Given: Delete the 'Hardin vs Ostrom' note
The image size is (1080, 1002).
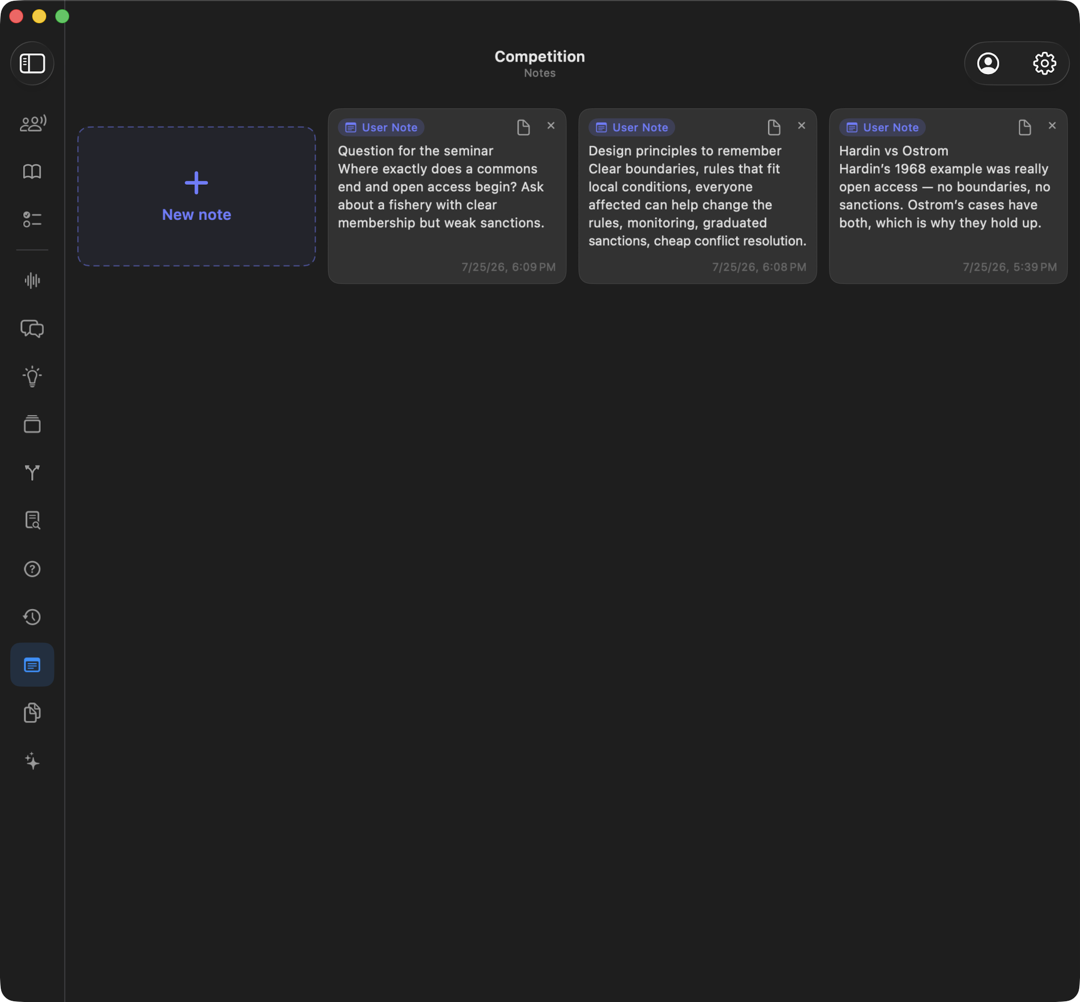Looking at the screenshot, I should (x=1052, y=125).
